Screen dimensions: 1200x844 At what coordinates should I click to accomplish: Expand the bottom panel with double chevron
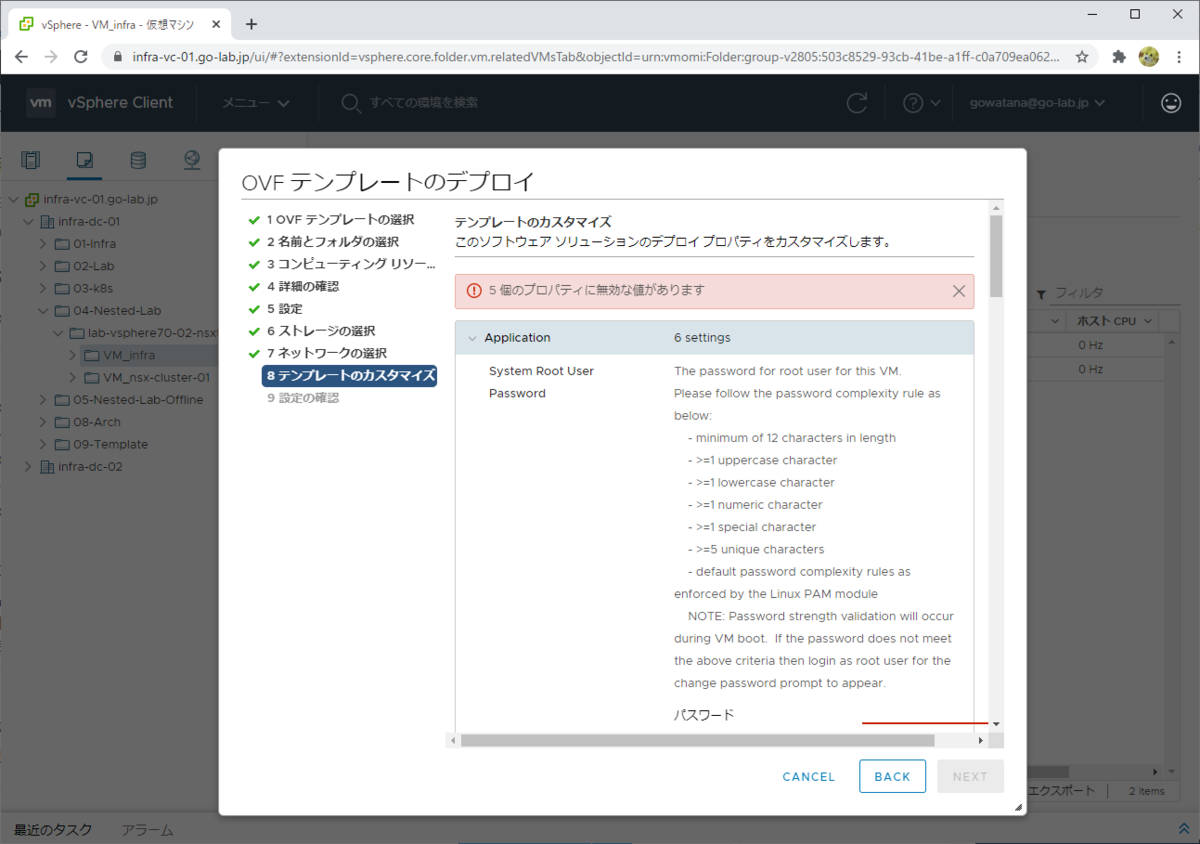[1184, 829]
